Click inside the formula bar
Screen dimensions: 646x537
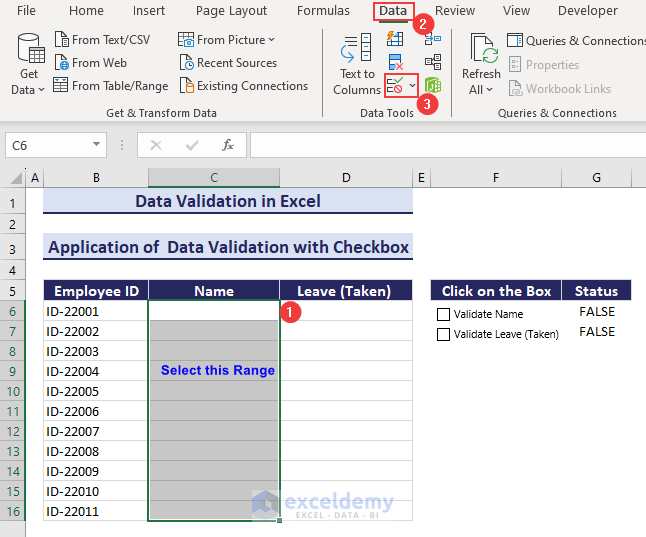pyautogui.click(x=440, y=145)
